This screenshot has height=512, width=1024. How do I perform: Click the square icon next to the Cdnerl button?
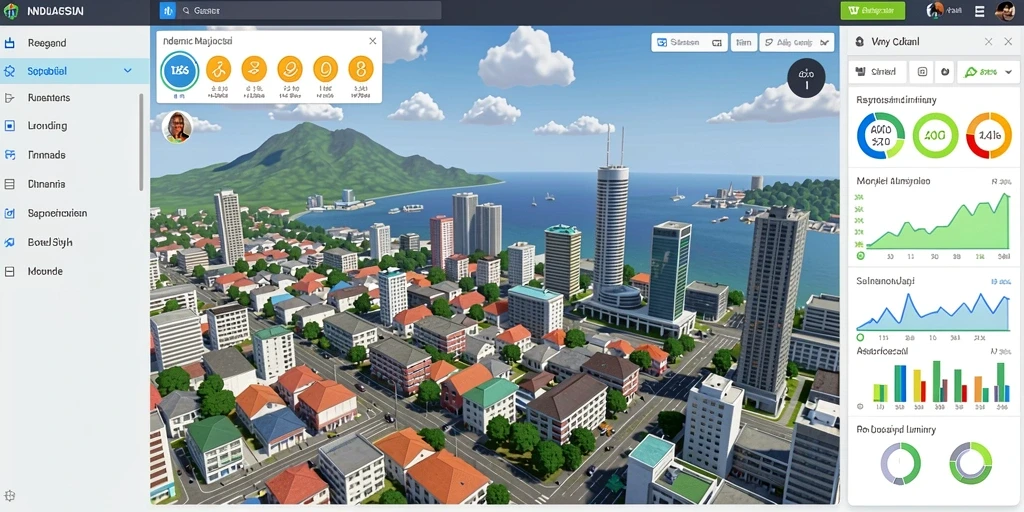[x=922, y=72]
